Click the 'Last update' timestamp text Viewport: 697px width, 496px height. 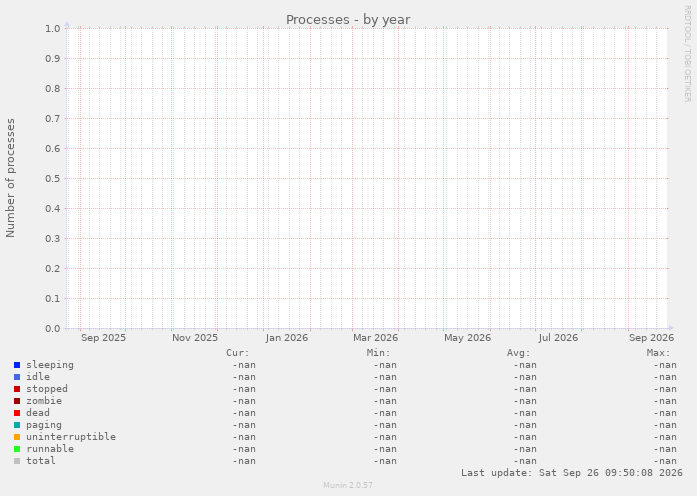coord(572,473)
